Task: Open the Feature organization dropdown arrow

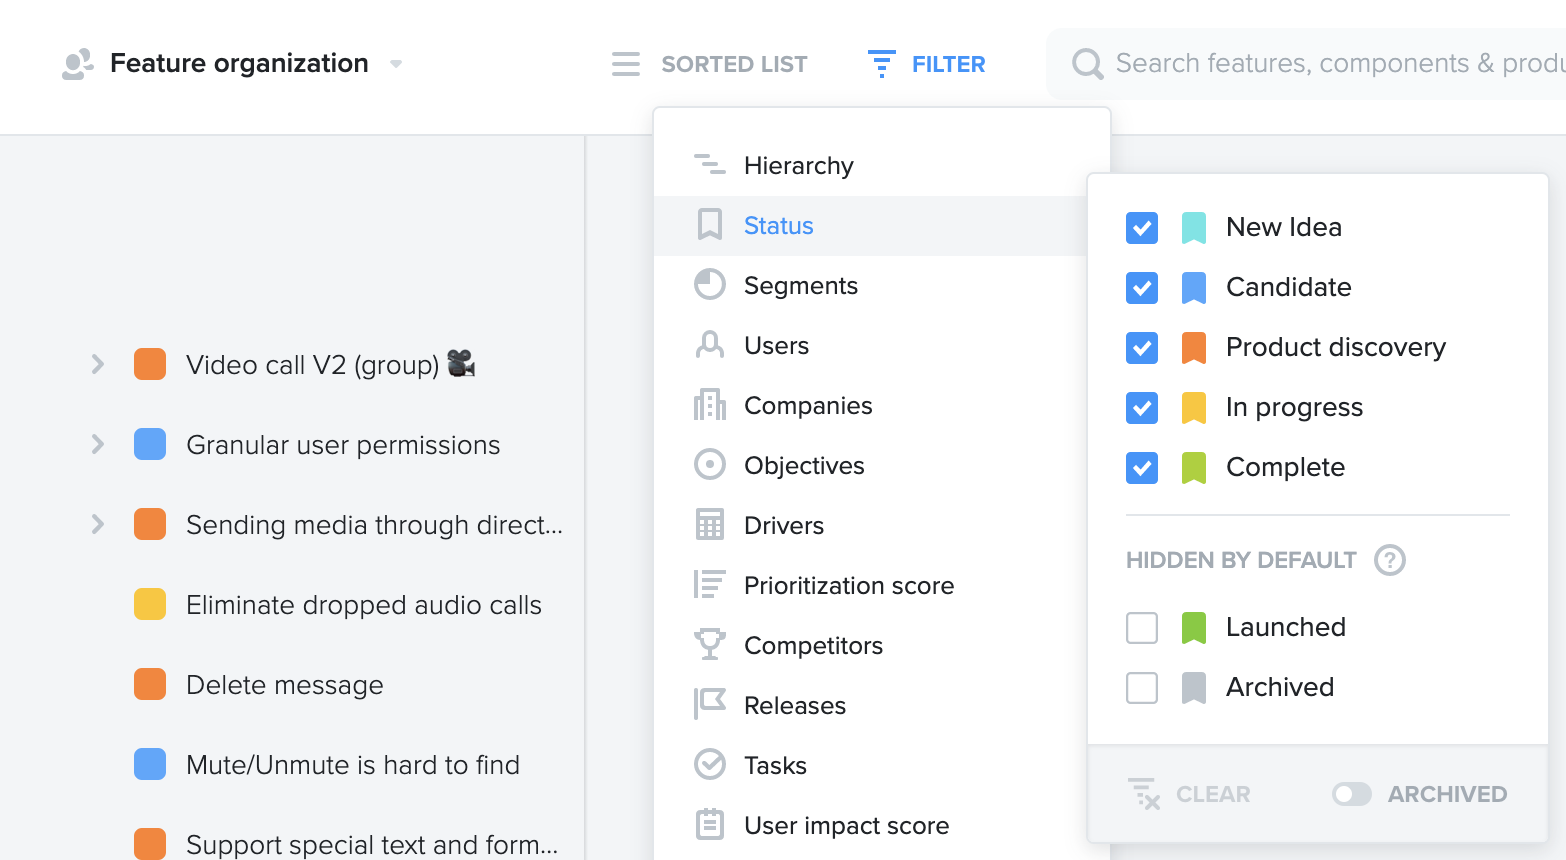Action: (x=396, y=64)
